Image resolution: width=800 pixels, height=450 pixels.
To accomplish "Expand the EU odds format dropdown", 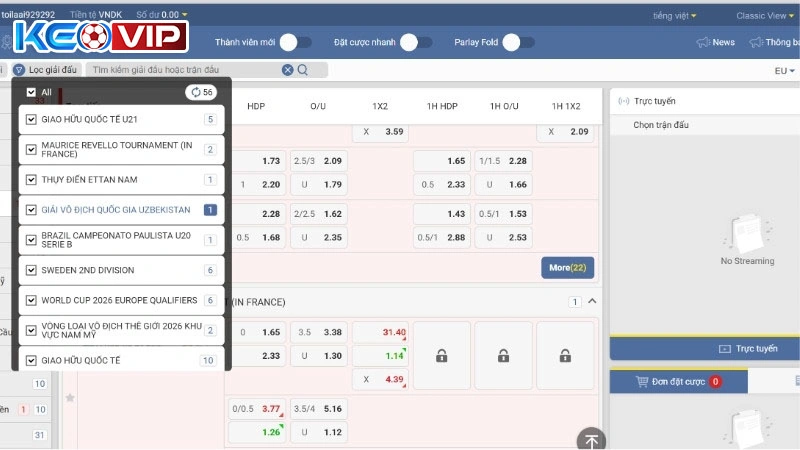I will coord(783,71).
